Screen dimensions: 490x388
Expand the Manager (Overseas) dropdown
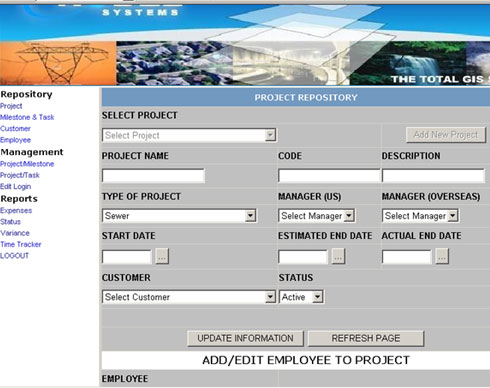point(420,216)
